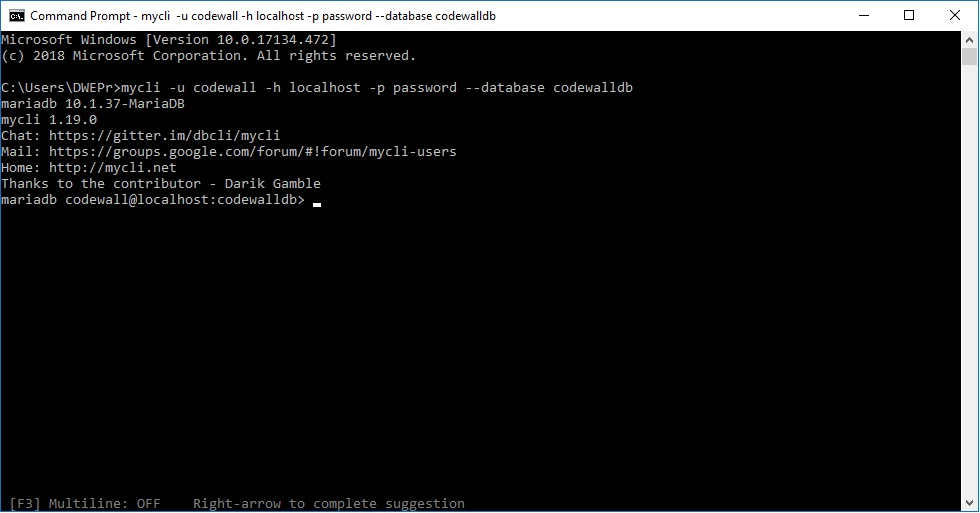Click the typed mycli command line
The image size is (980, 513).
coord(377,87)
